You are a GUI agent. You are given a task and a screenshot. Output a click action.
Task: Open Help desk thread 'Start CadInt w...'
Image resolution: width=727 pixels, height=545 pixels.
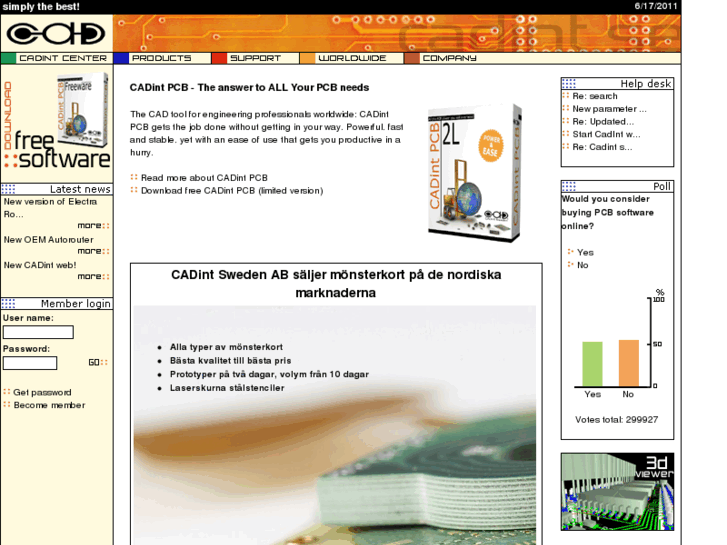pos(606,135)
